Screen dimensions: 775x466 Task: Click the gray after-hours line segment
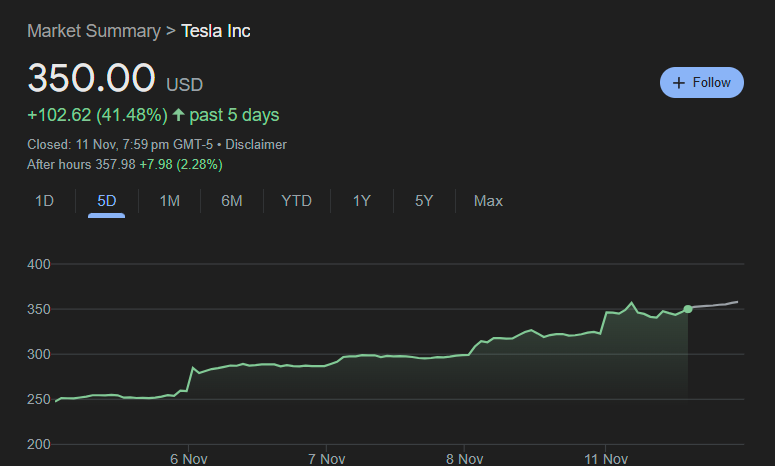(715, 304)
